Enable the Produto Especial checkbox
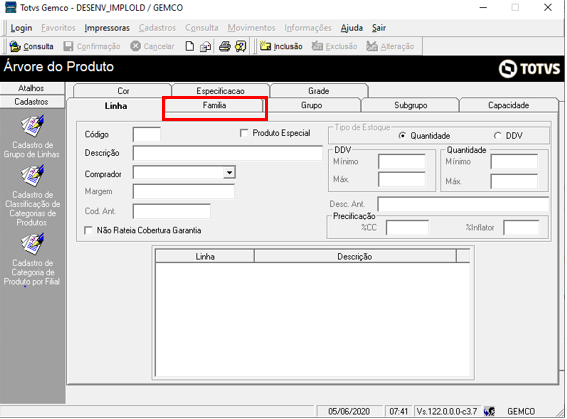This screenshot has height=419, width=567. click(x=244, y=133)
